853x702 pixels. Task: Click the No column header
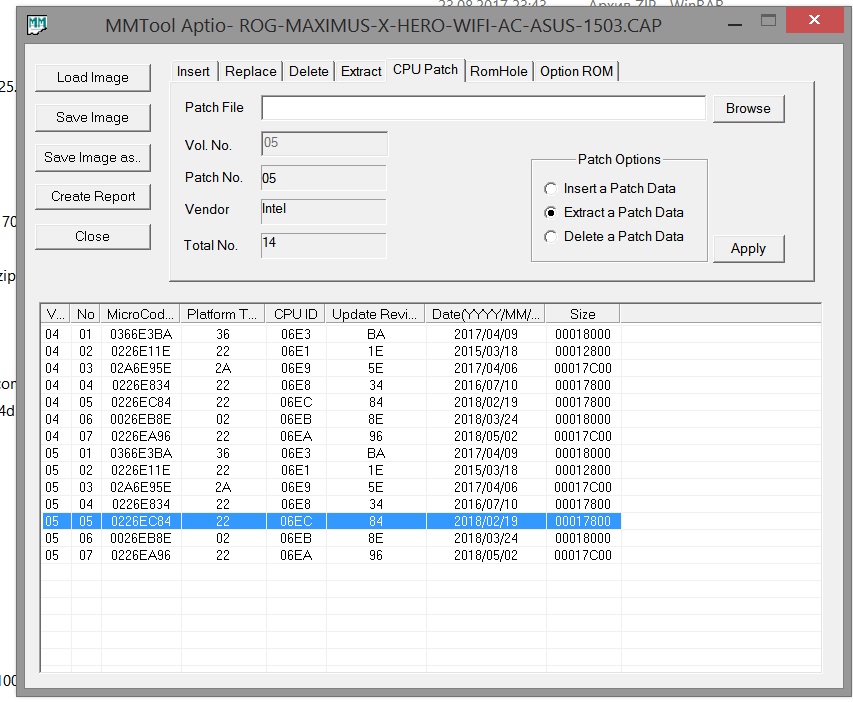(x=85, y=314)
